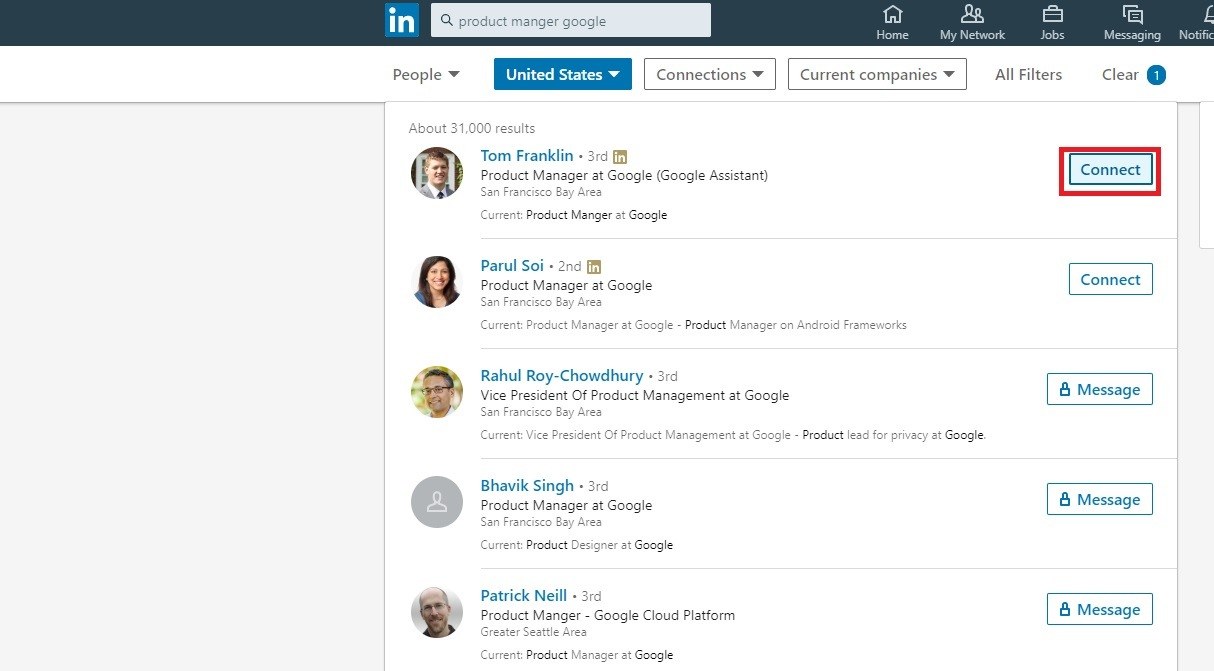Click 'Product Manager at Google (Google Assistant)' headline
This screenshot has width=1214, height=671.
(624, 175)
